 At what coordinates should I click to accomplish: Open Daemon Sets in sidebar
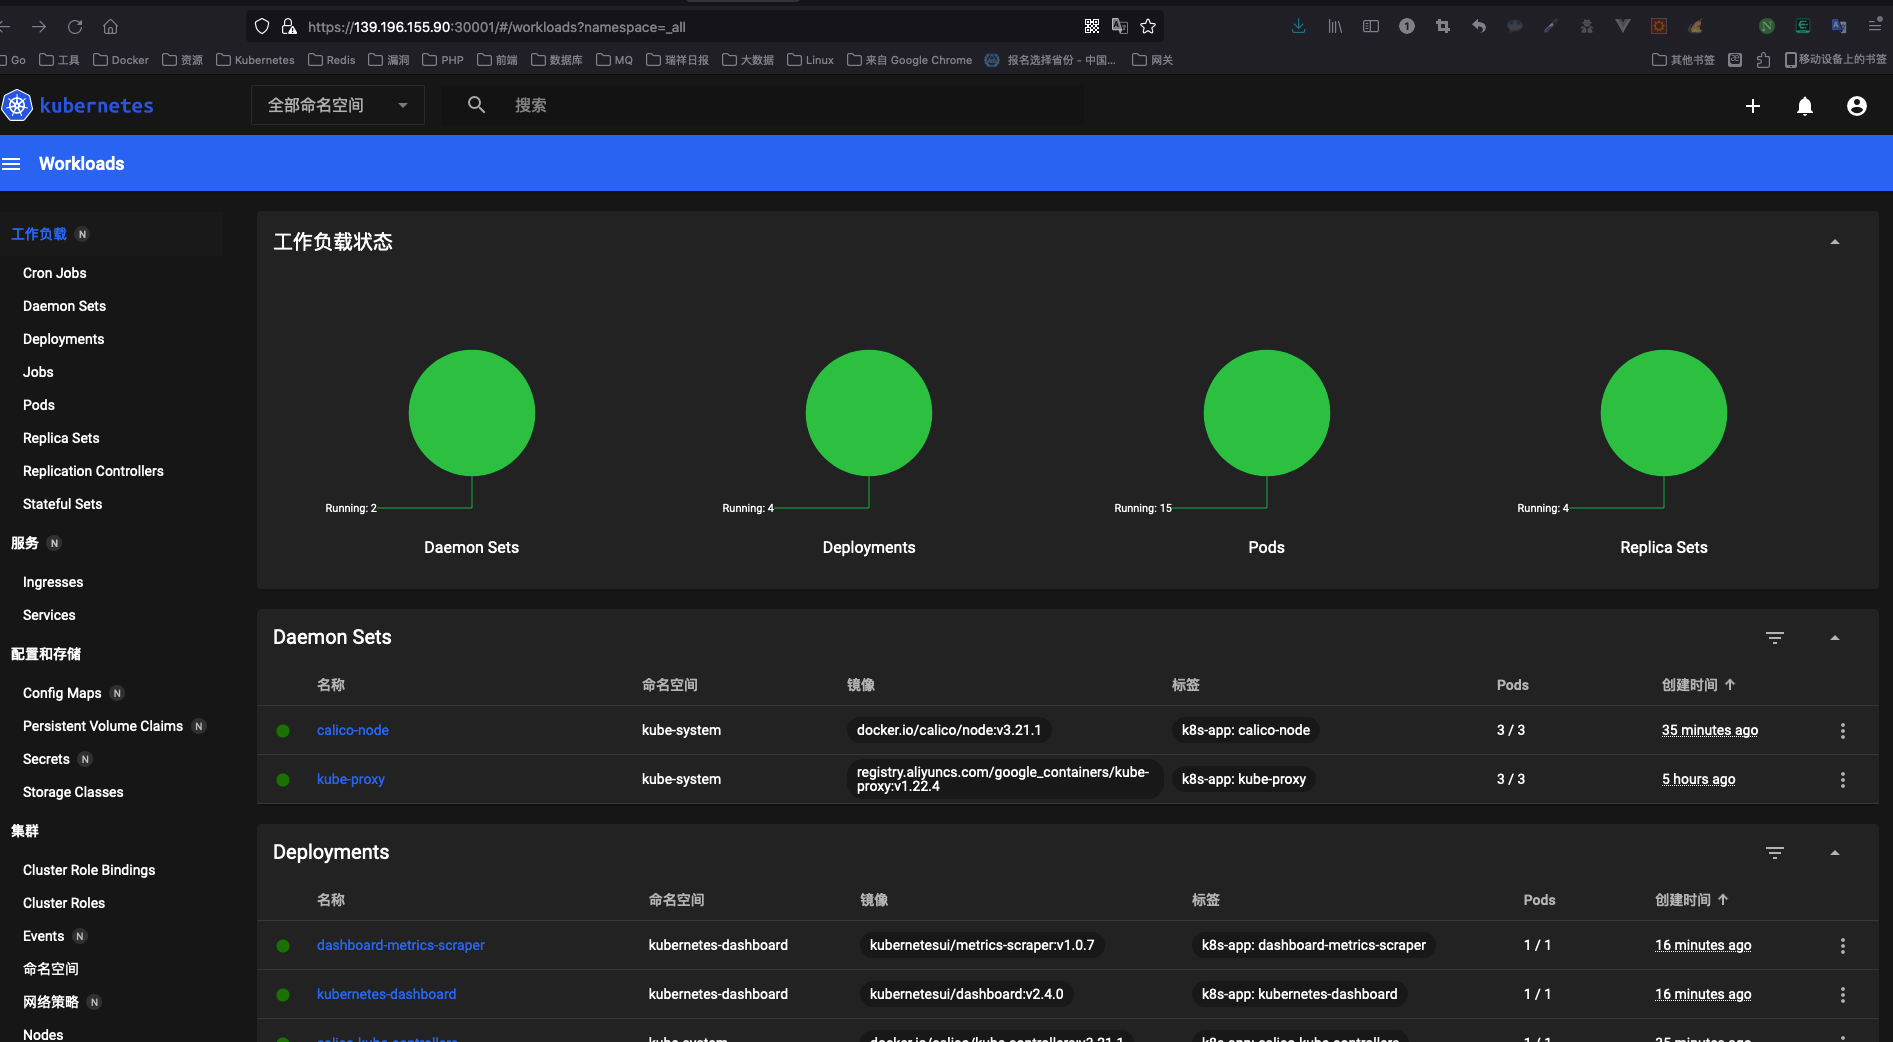coord(64,306)
